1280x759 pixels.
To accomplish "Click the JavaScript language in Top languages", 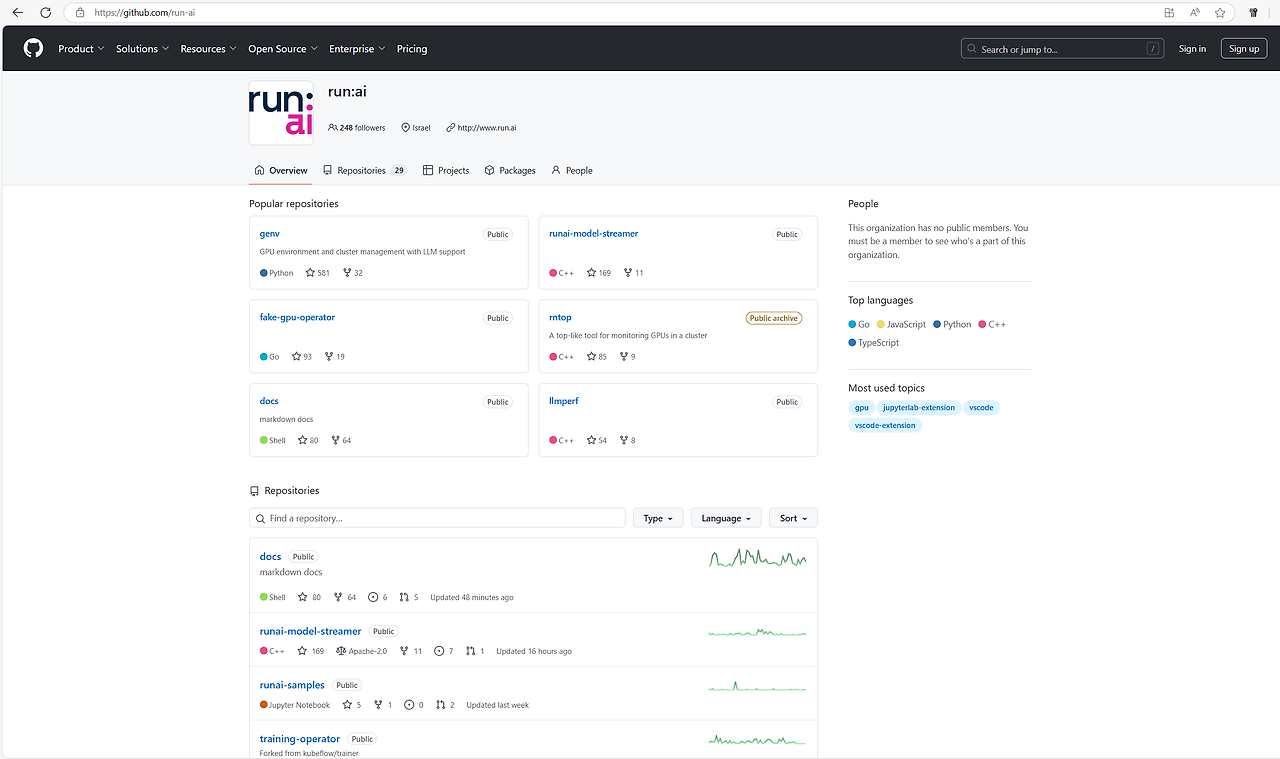I will click(x=901, y=325).
